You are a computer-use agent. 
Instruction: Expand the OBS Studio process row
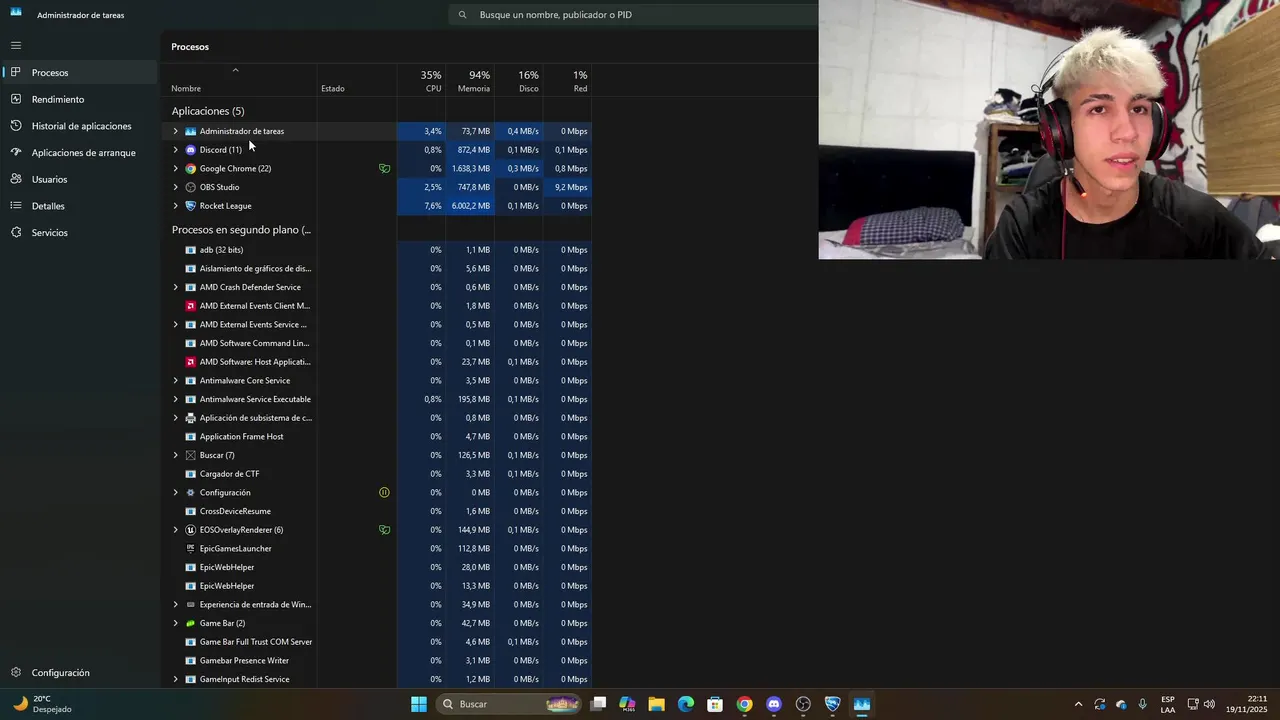176,187
